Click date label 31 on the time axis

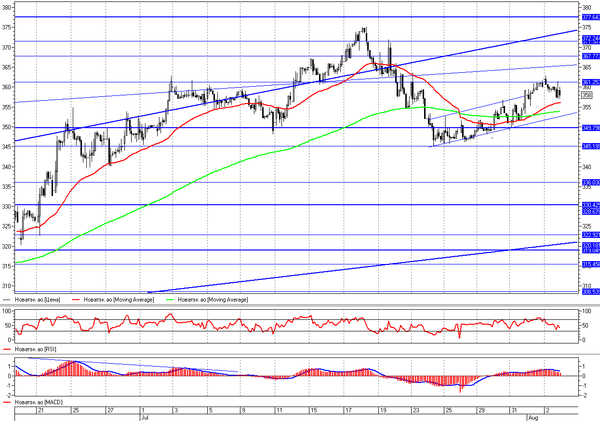coord(514,410)
